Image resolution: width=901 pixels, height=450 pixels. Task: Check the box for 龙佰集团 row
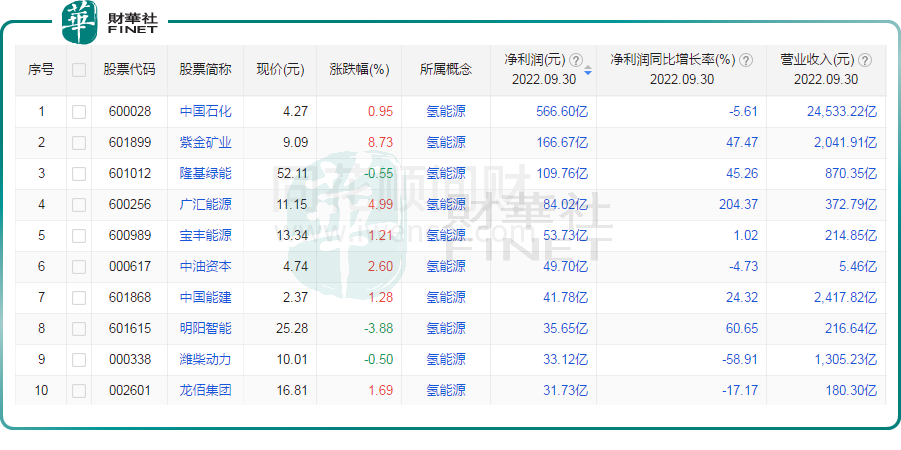79,391
